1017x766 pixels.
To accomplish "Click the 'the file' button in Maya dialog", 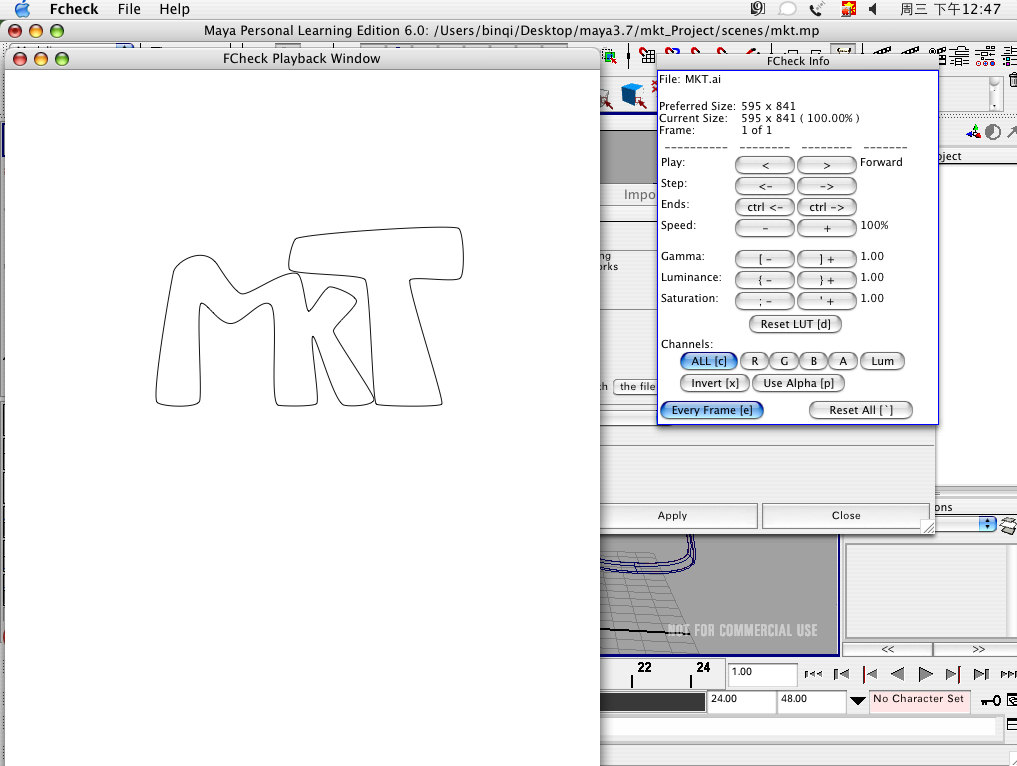I will pos(636,387).
